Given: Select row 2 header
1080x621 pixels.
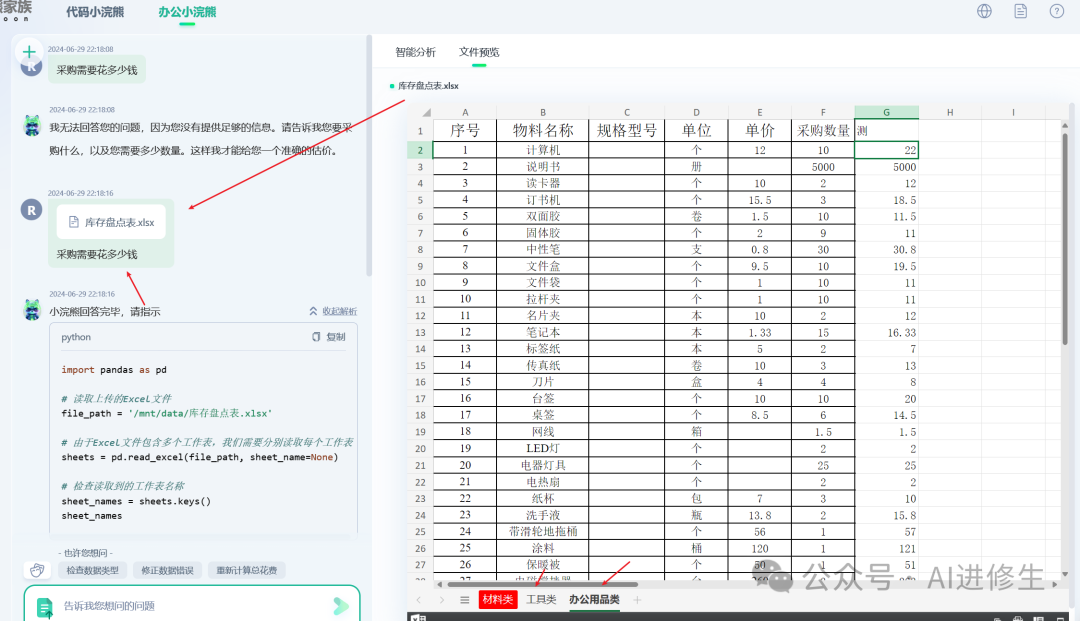Looking at the screenshot, I should (420, 150).
